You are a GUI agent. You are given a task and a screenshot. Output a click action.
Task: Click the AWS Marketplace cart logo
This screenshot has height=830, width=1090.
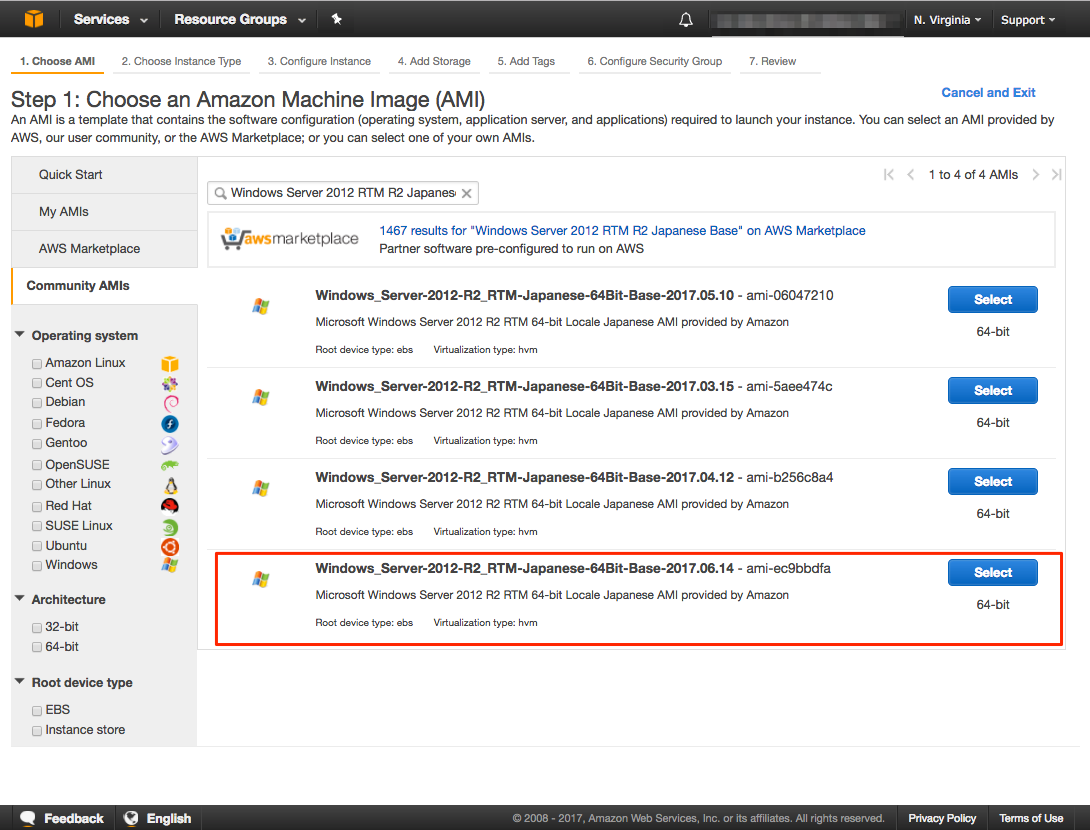pyautogui.click(x=289, y=239)
